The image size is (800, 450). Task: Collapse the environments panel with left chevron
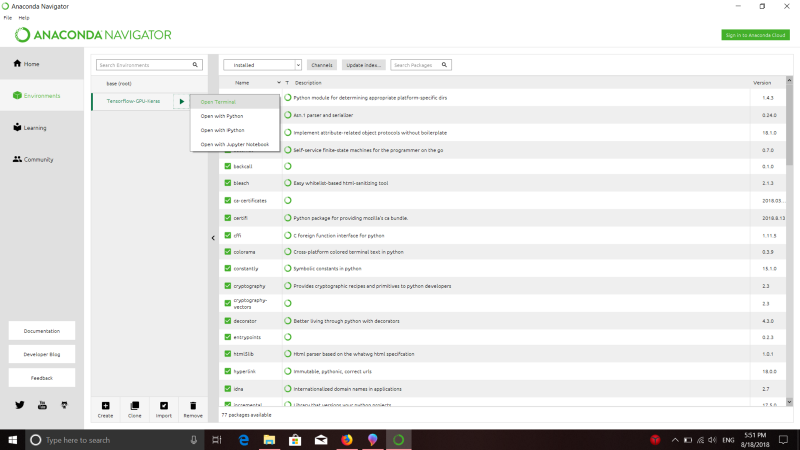pyautogui.click(x=213, y=238)
